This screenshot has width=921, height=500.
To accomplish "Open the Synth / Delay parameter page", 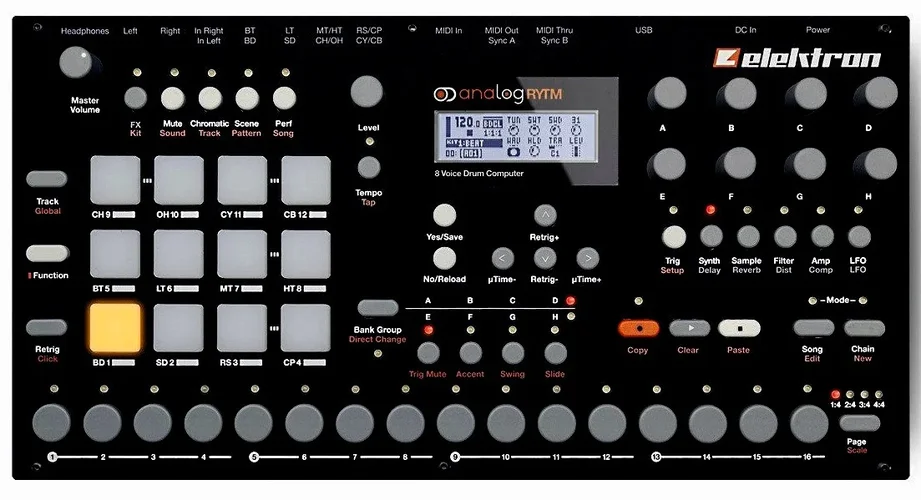I will click(711, 237).
